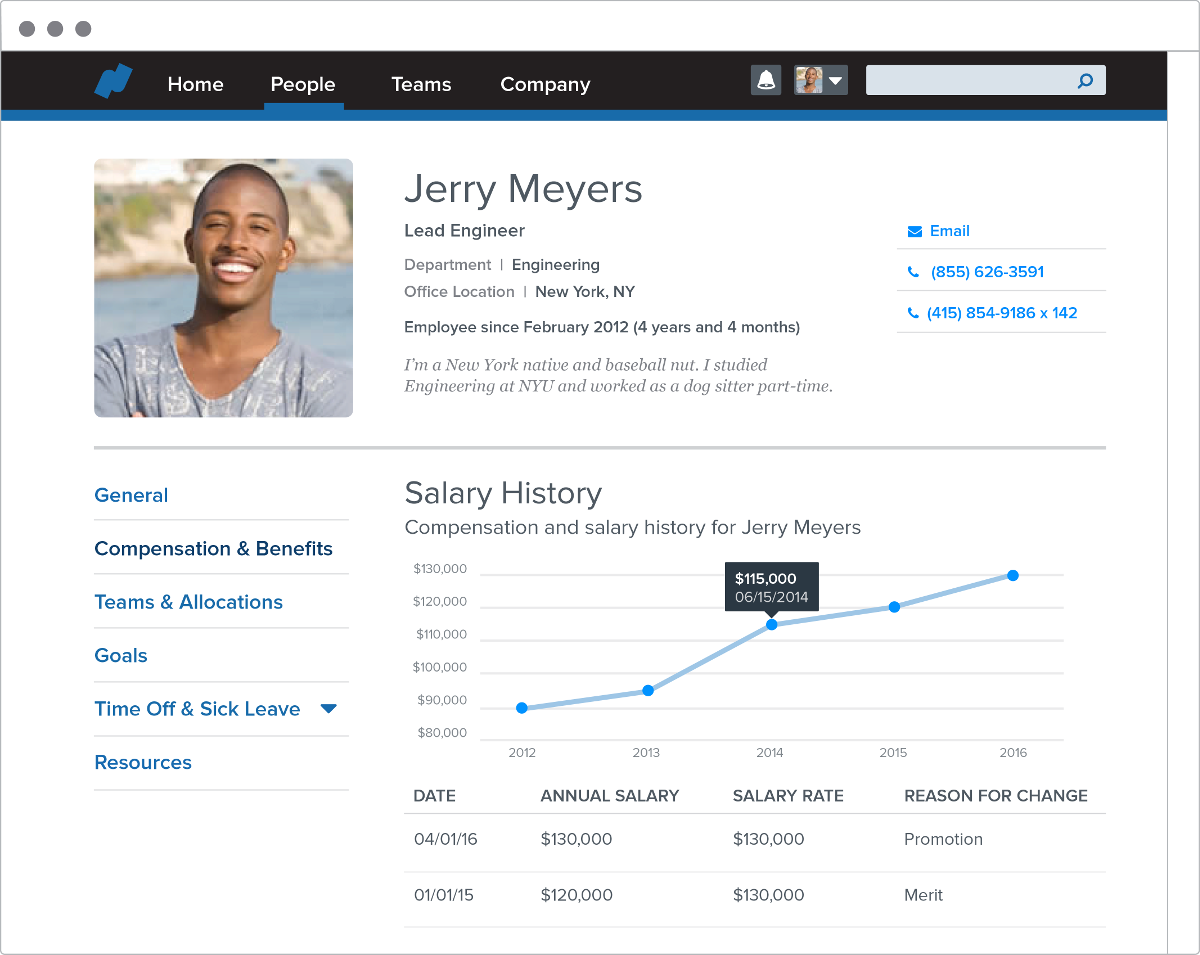Viewport: 1200px width, 955px height.
Task: Click the (415) 854-9186 x 142 link
Action: coord(1002,313)
